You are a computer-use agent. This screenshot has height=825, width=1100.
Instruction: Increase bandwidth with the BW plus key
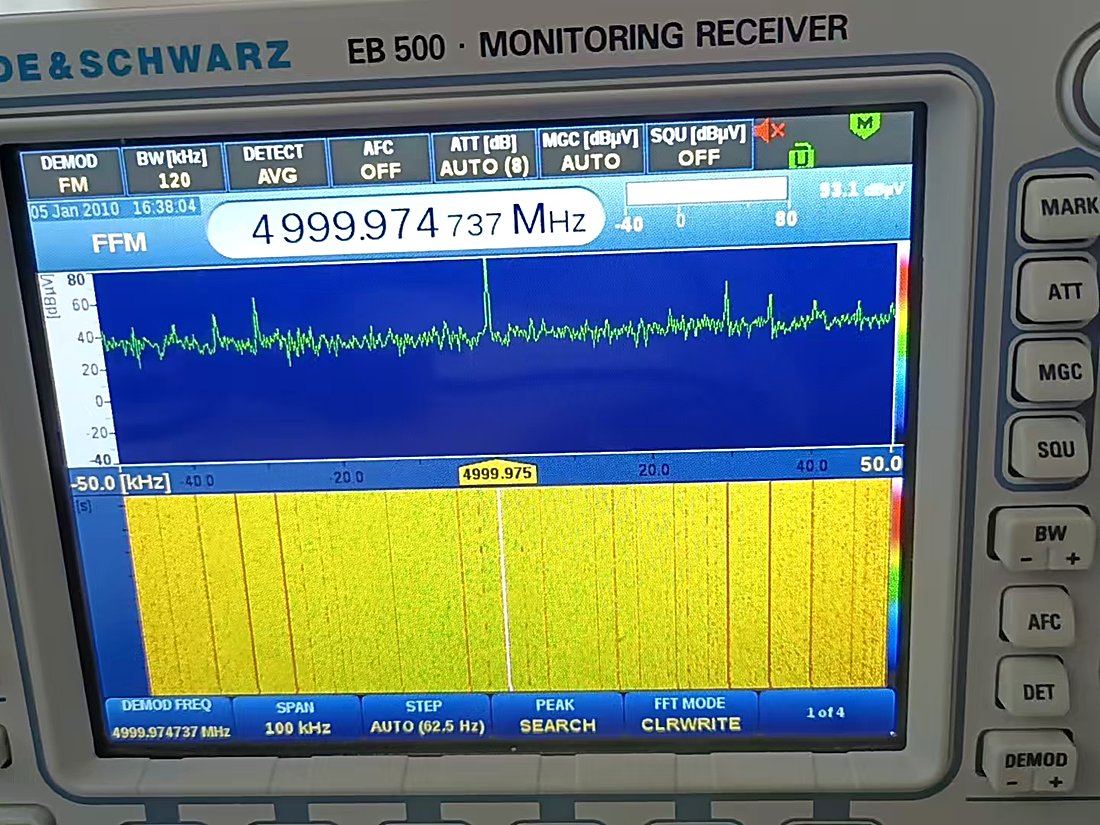pos(1071,558)
